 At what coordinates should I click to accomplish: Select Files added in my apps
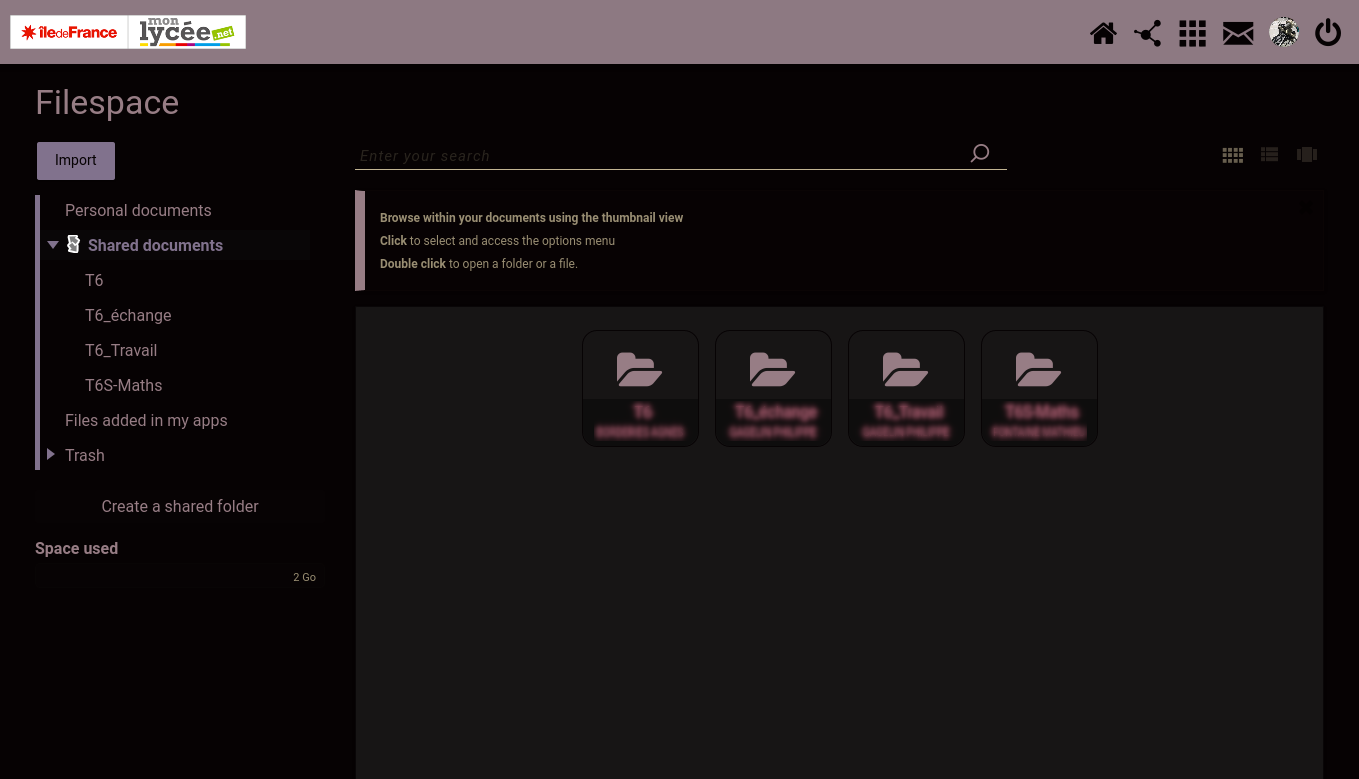[146, 420]
